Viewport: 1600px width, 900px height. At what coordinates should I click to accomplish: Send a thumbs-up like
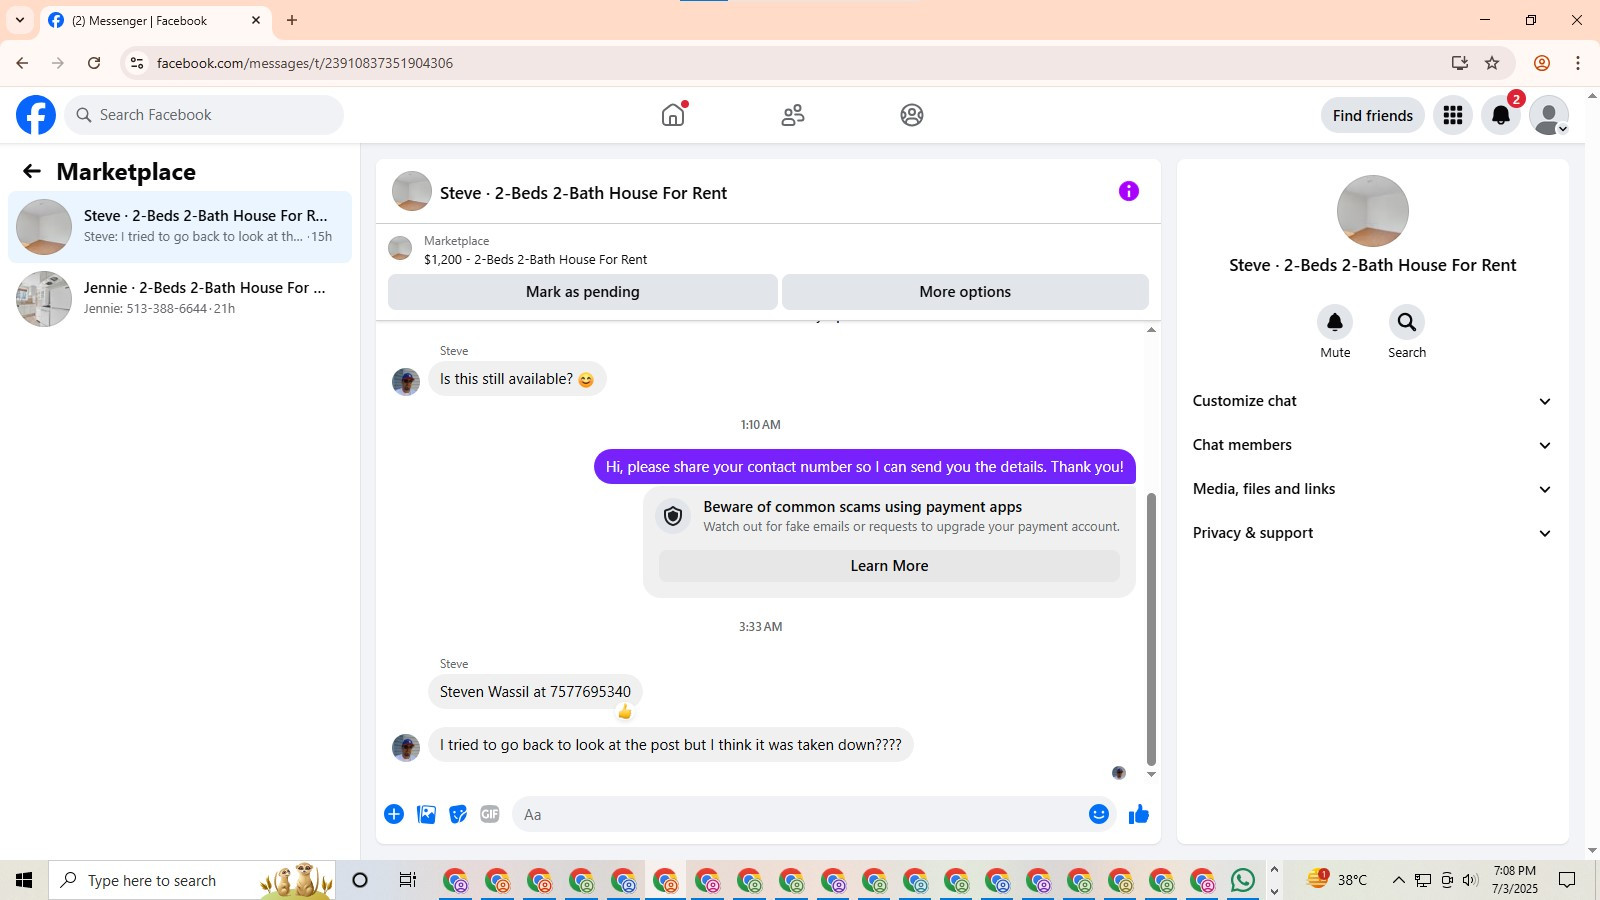[x=1139, y=814]
